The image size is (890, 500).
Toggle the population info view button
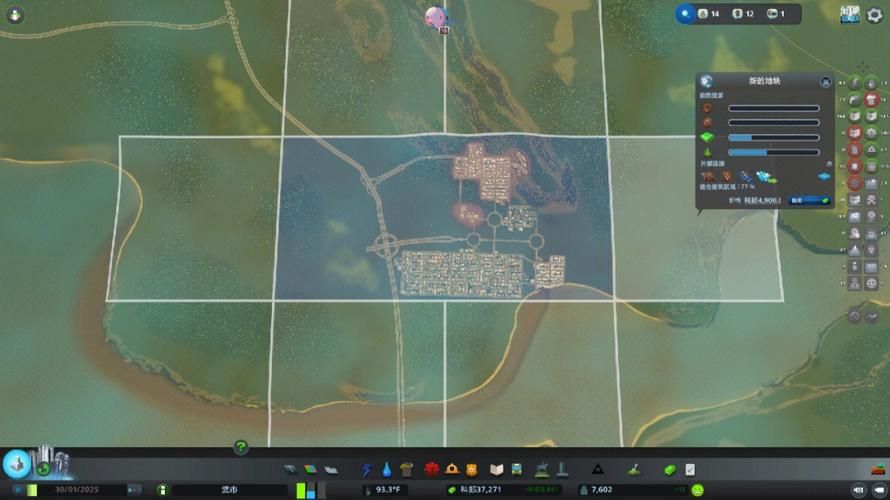(x=855, y=283)
